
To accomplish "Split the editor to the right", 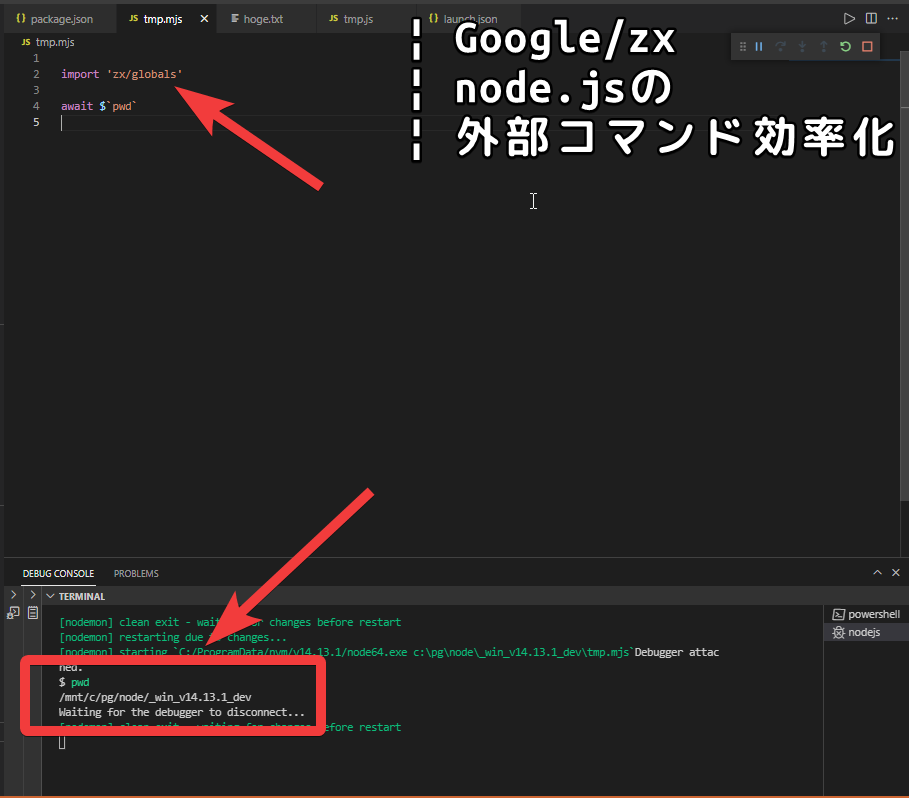I will coord(871,18).
